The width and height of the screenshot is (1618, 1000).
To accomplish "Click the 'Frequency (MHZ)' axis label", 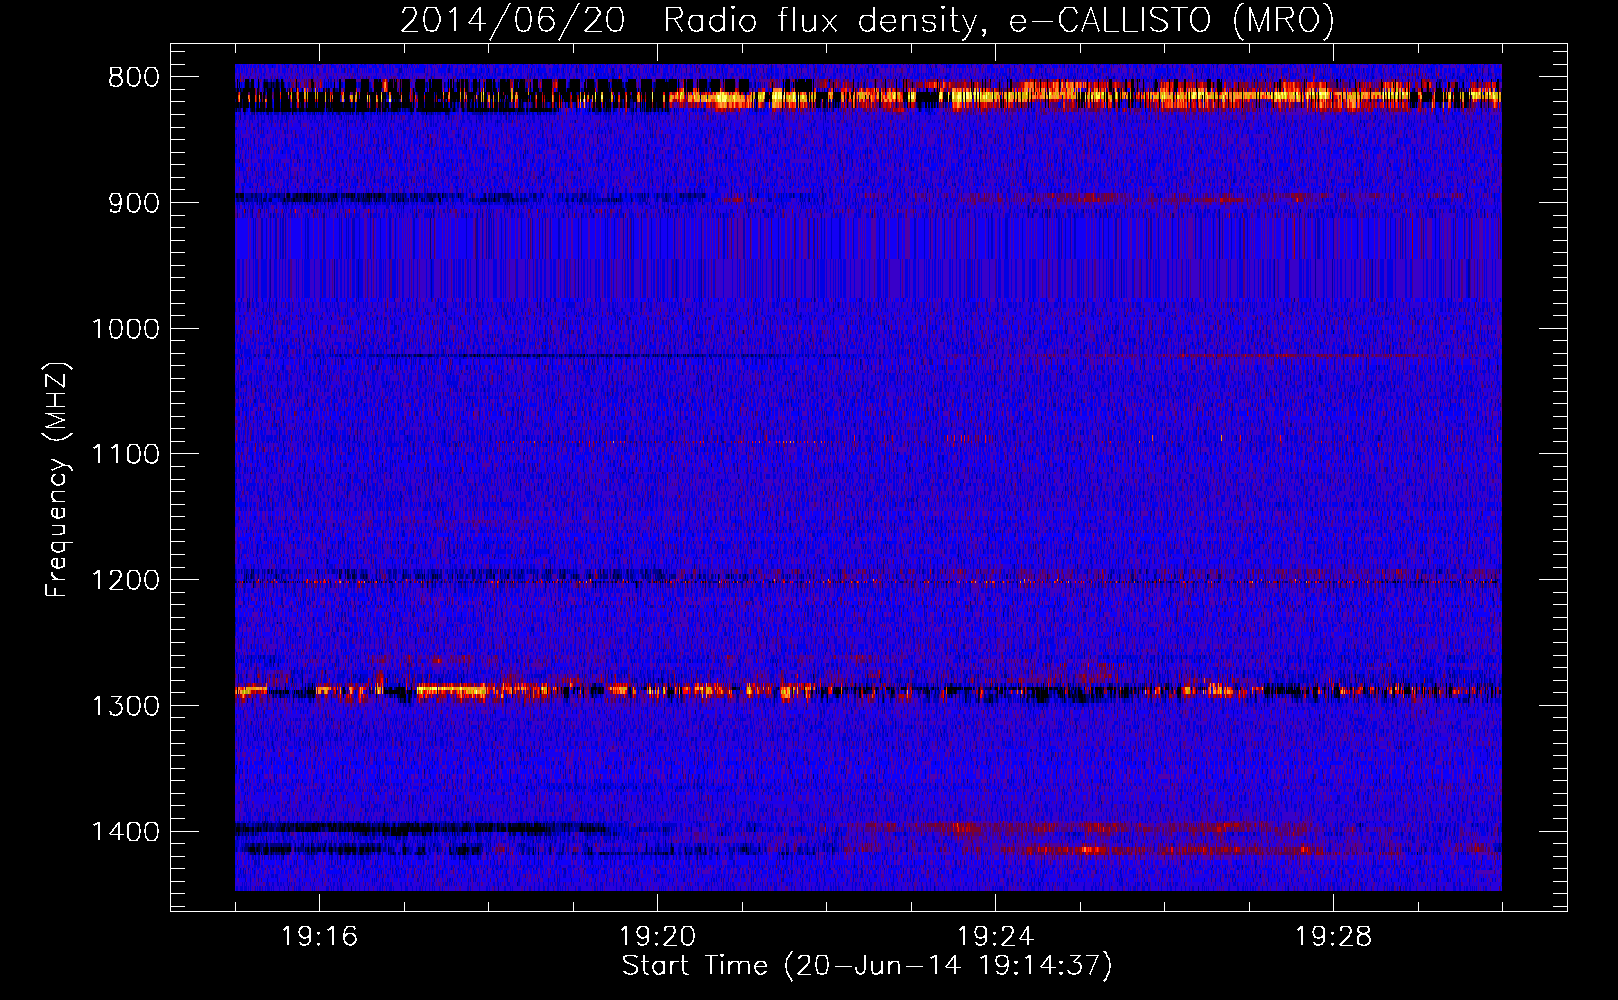I will pos(57,480).
